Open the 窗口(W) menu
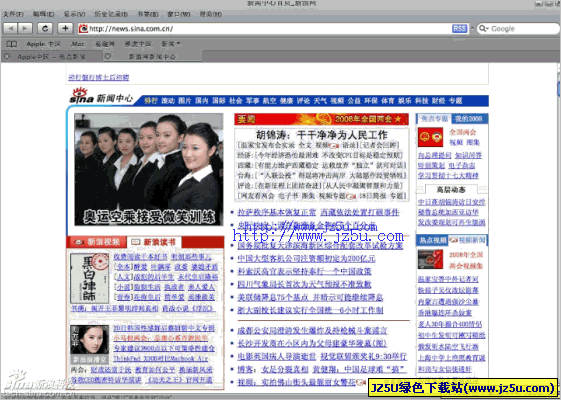This screenshot has width=561, height=400. click(x=179, y=14)
